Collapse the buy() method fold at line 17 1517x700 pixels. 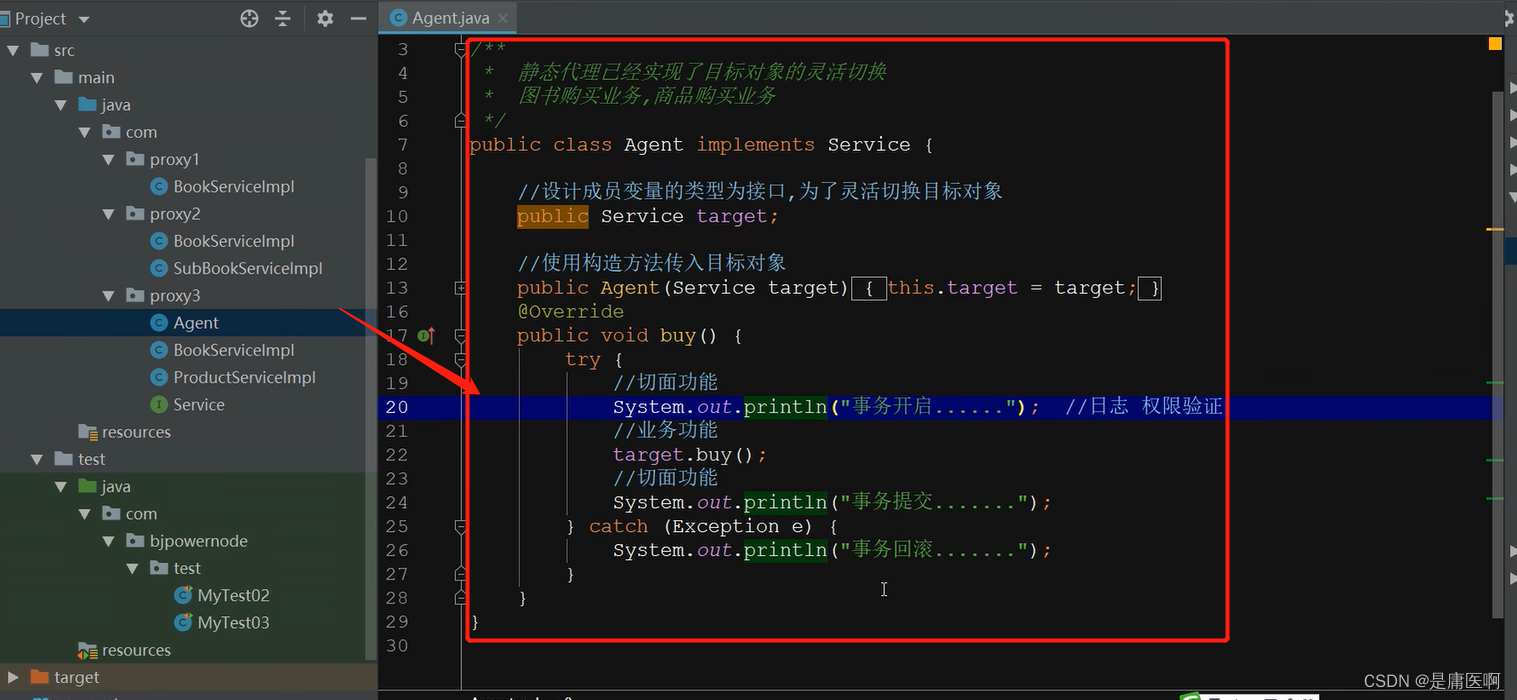[x=461, y=336]
